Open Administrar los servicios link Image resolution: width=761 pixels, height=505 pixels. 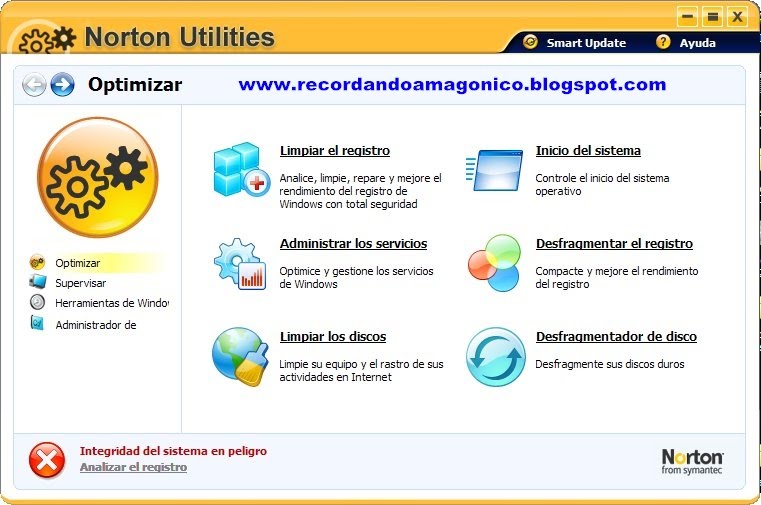(x=353, y=244)
